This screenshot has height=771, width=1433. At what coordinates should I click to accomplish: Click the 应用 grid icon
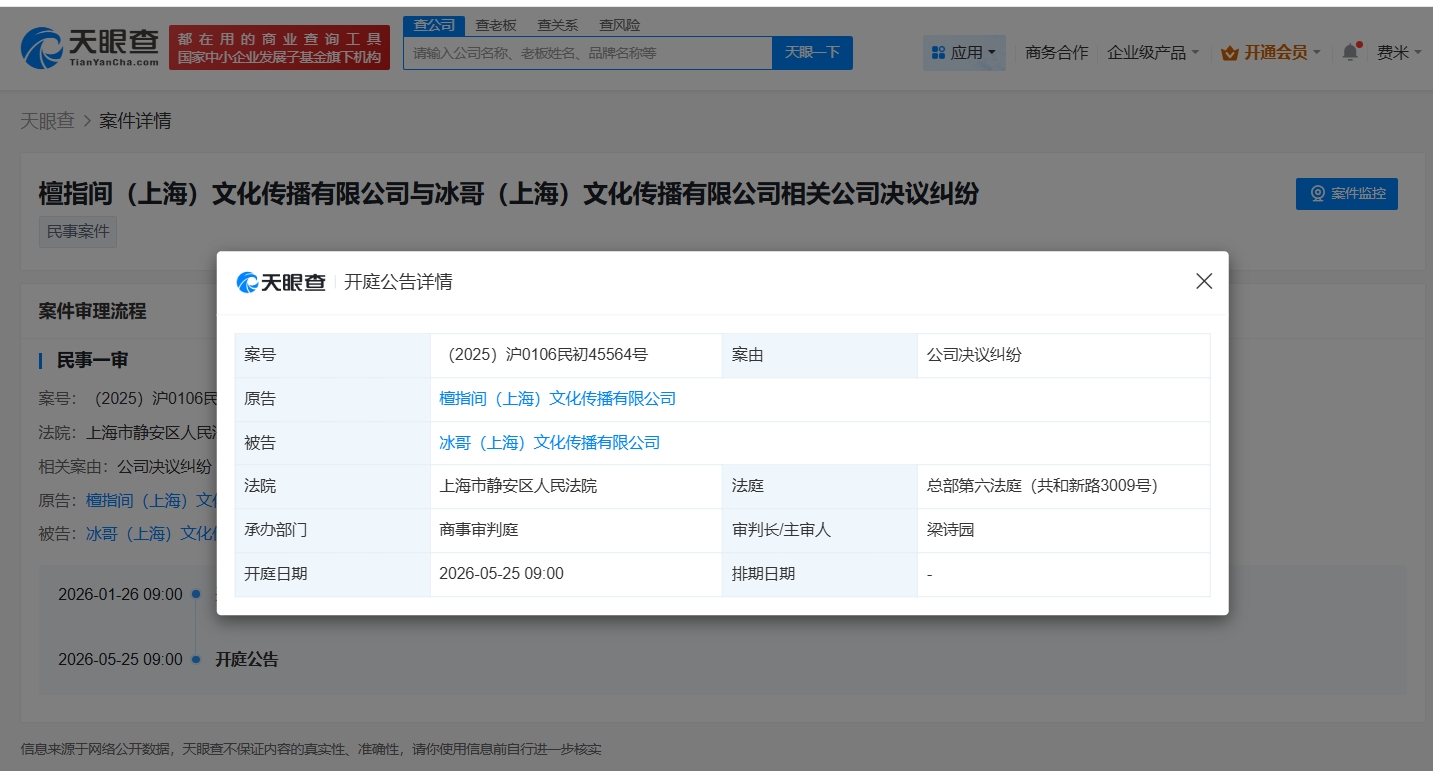(938, 53)
